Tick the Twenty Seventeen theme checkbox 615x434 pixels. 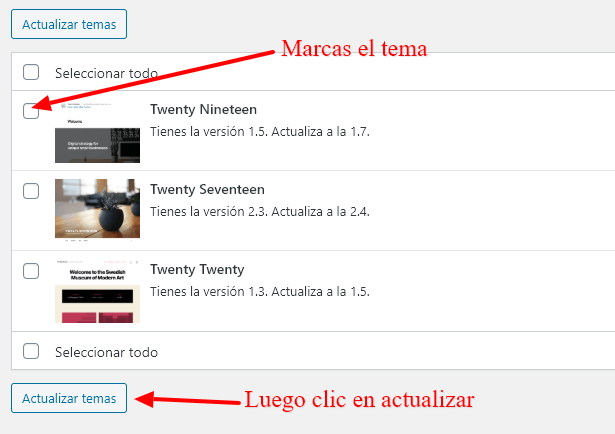tap(31, 191)
